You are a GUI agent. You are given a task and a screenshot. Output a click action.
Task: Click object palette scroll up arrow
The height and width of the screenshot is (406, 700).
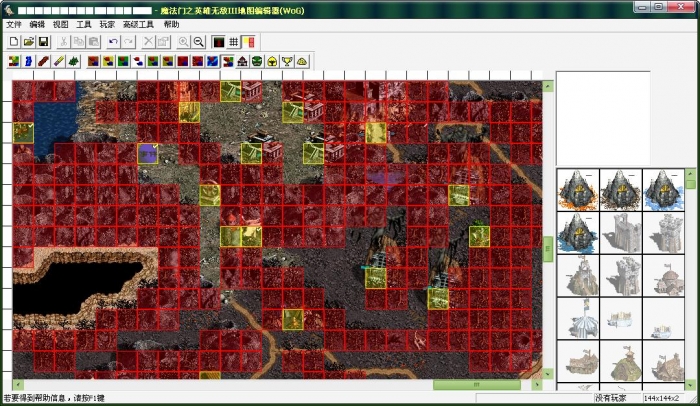[690, 173]
